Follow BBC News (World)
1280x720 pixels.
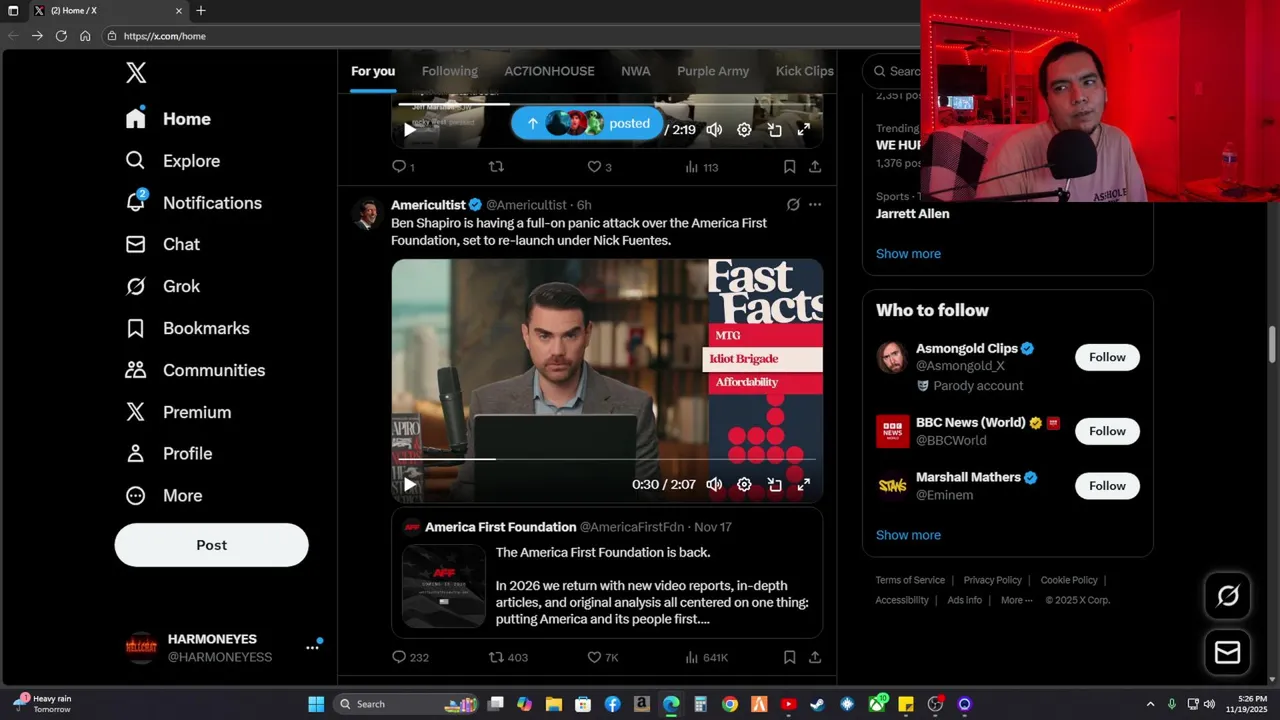coord(1107,431)
